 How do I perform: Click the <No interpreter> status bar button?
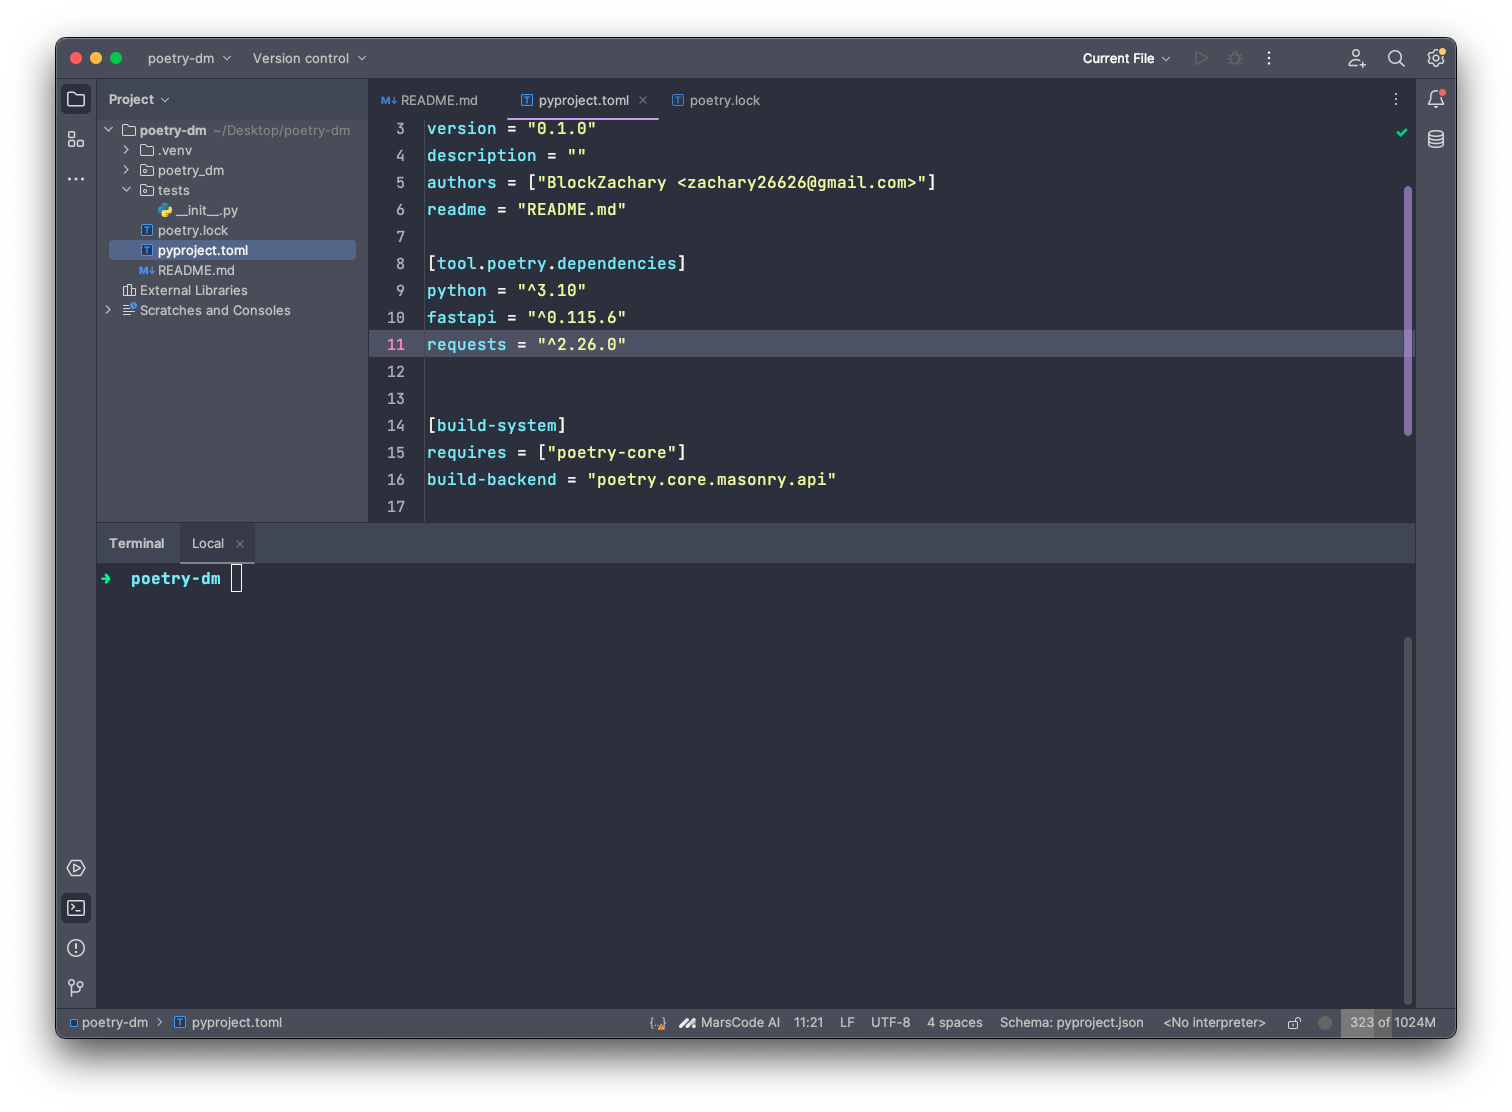[x=1214, y=1023]
